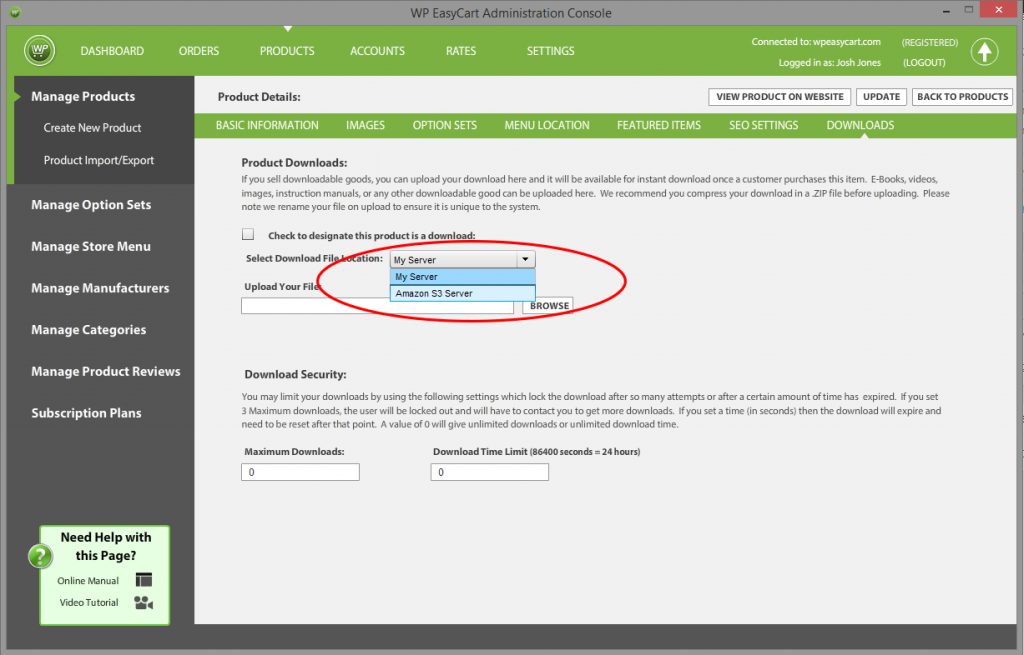Click the Upload Your File path field
The width and height of the screenshot is (1024, 655).
pyautogui.click(x=377, y=306)
